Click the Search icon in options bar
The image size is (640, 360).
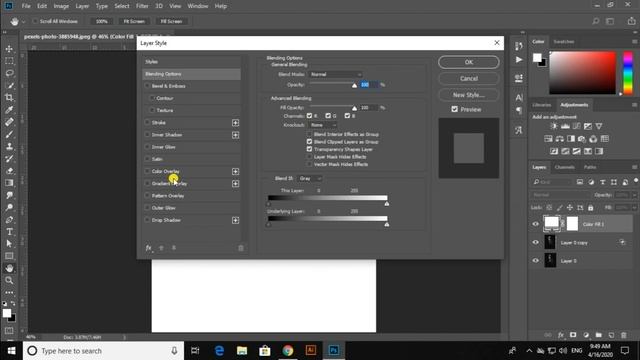pos(596,21)
